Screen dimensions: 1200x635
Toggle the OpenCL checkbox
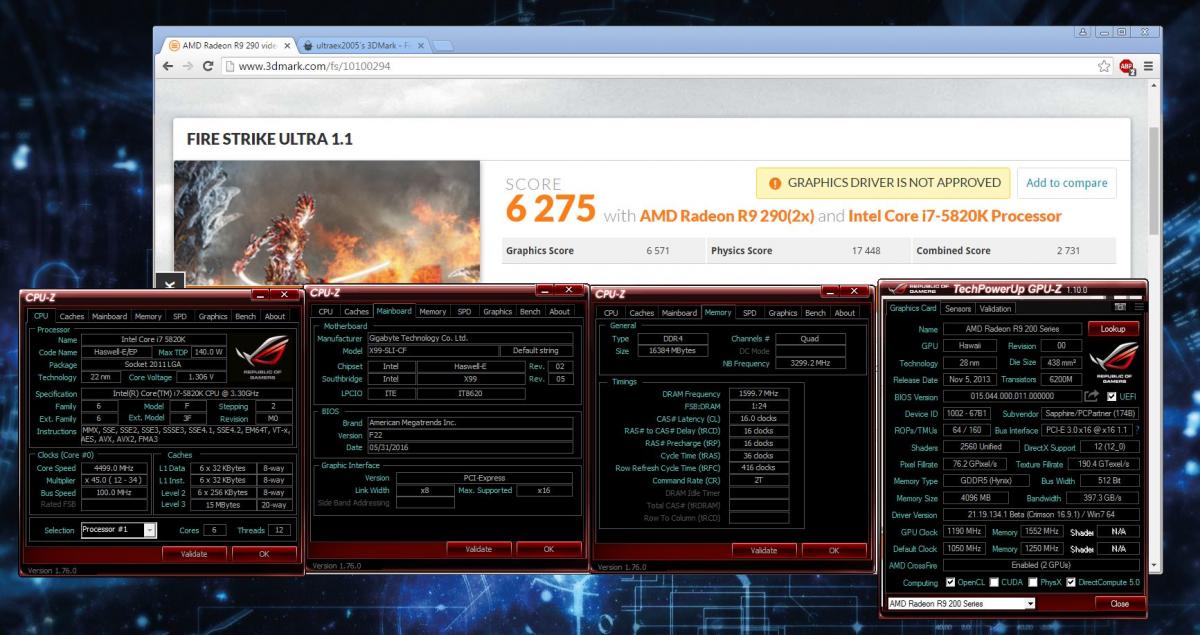pyautogui.click(x=949, y=582)
